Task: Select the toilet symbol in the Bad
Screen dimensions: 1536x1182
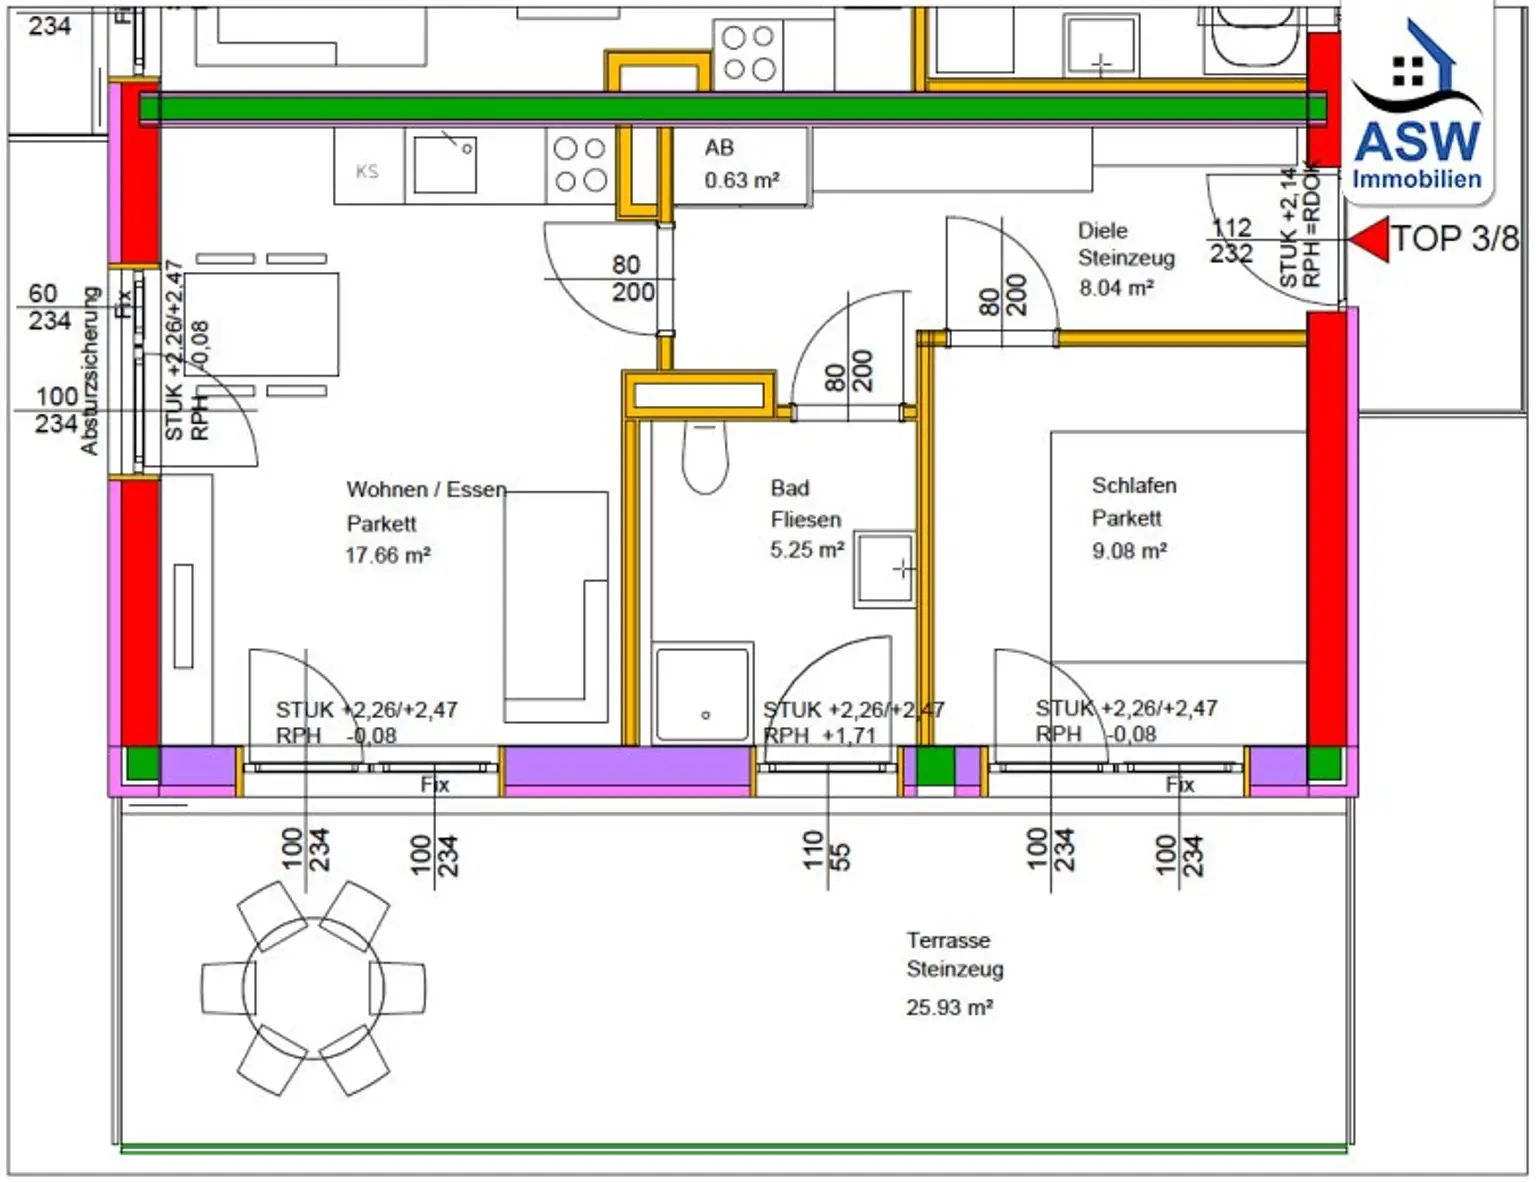Action: (705, 457)
